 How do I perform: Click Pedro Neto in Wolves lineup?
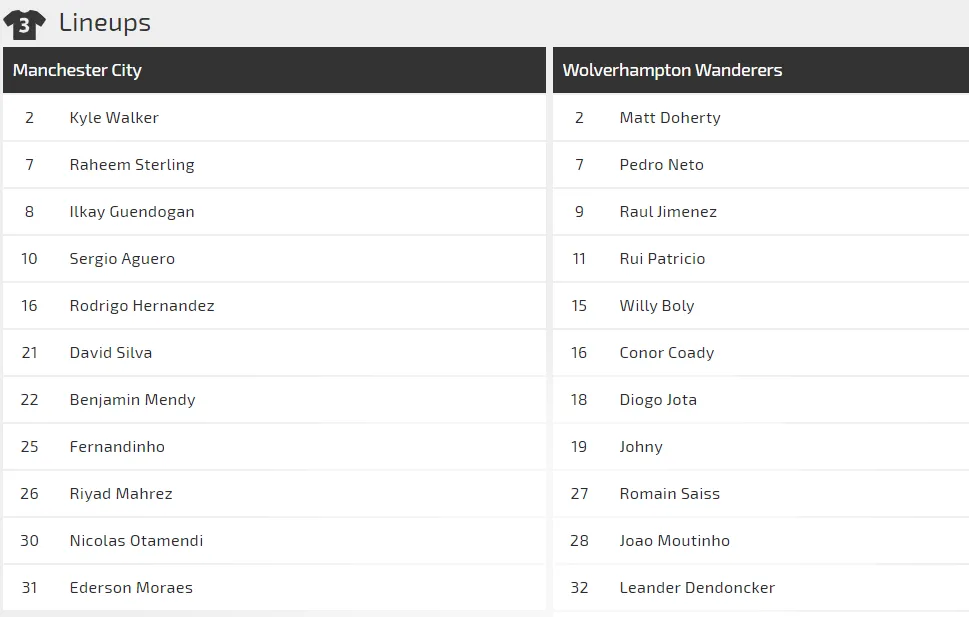(661, 165)
